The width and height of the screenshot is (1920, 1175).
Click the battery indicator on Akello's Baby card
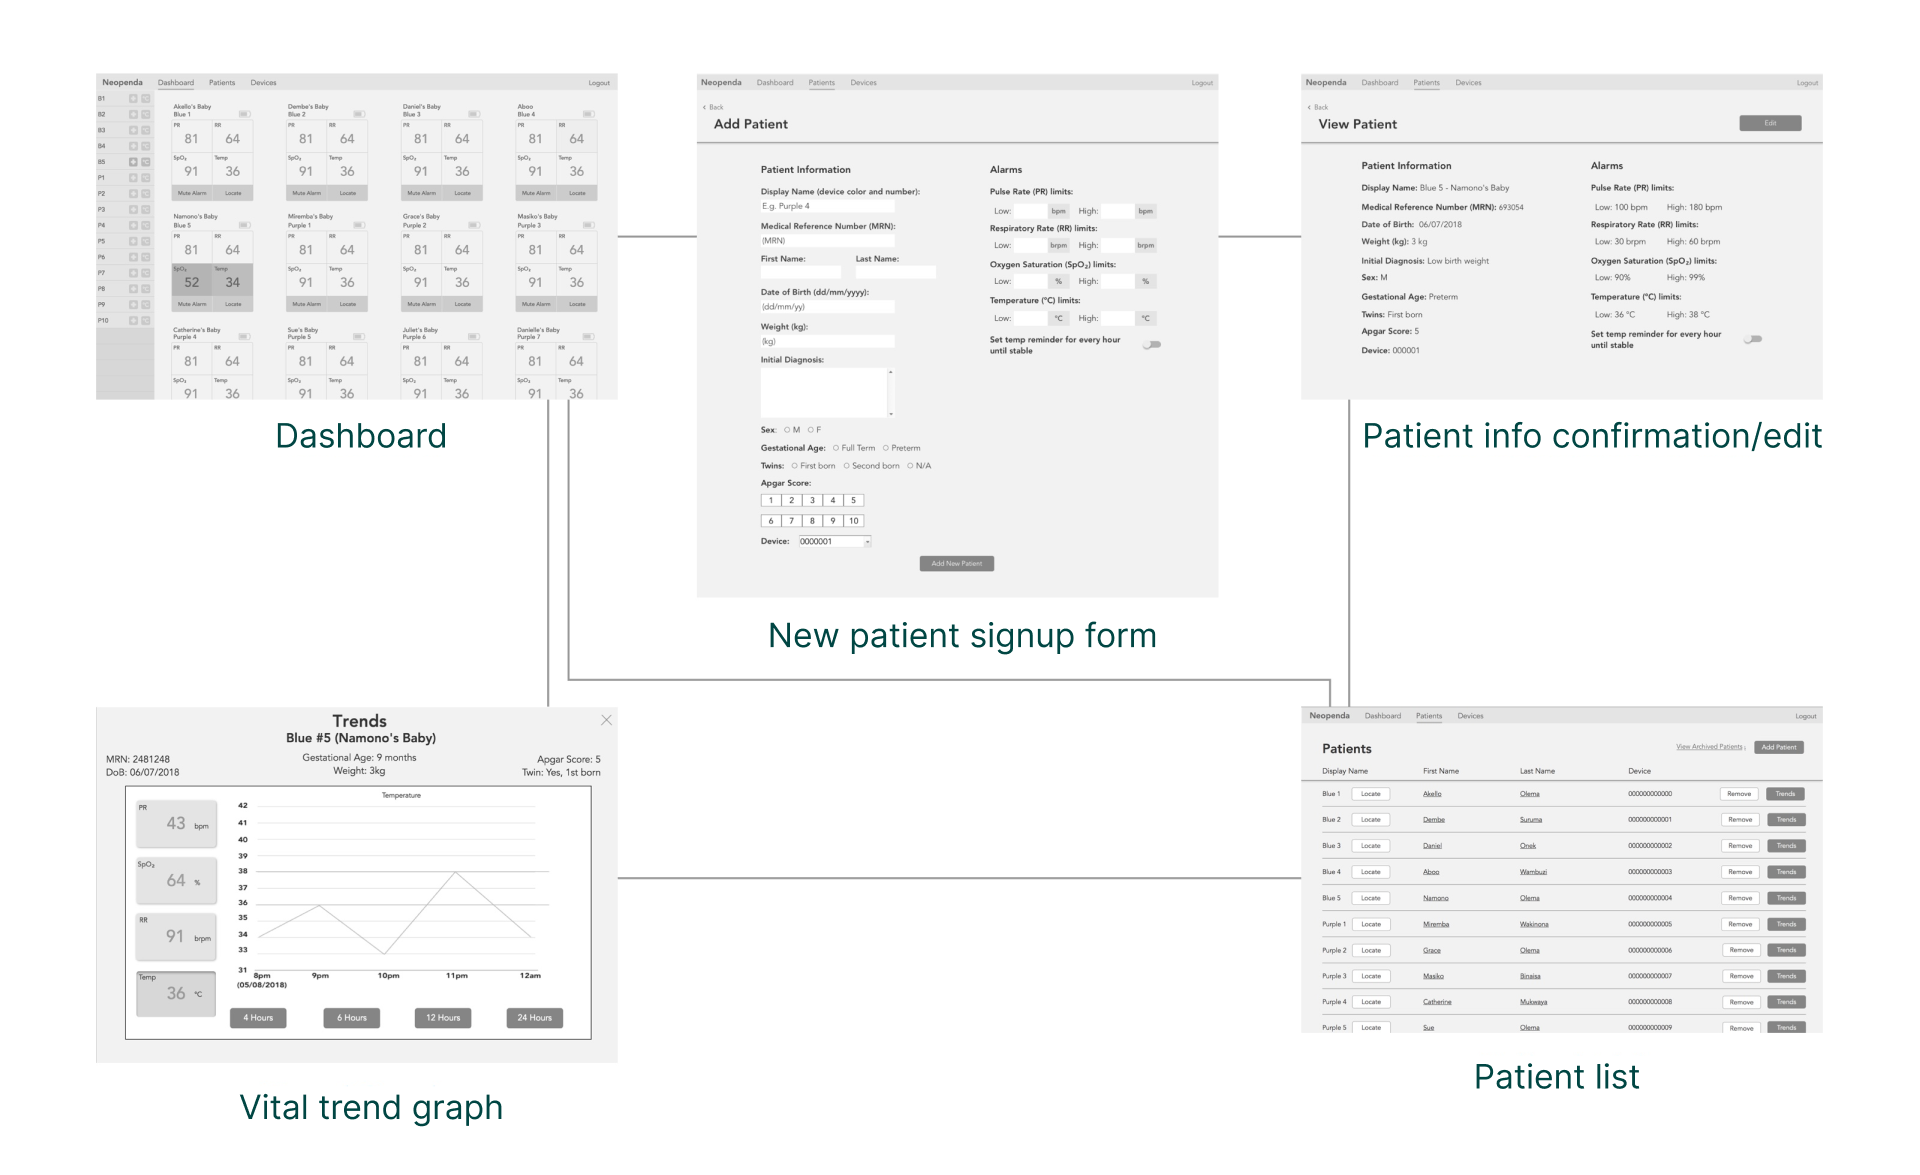coord(245,114)
